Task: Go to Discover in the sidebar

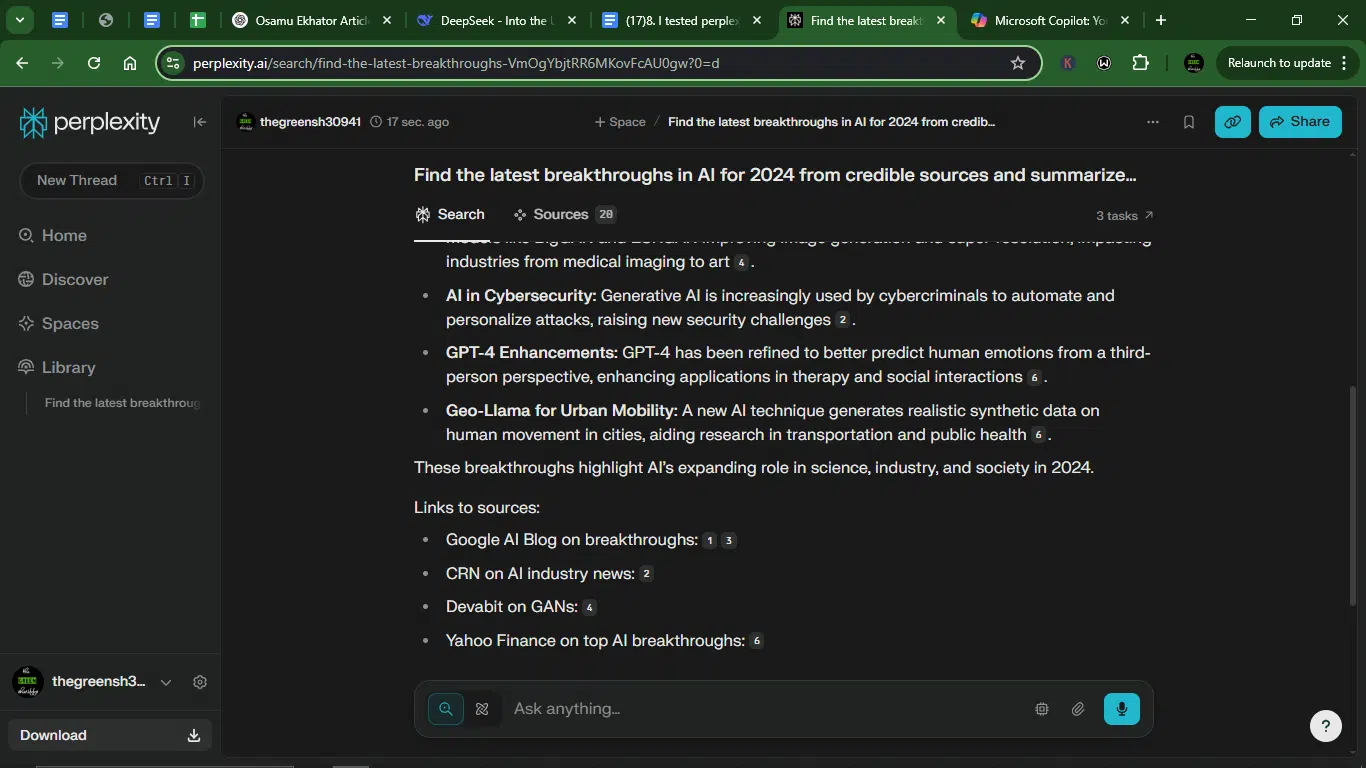Action: [63, 280]
